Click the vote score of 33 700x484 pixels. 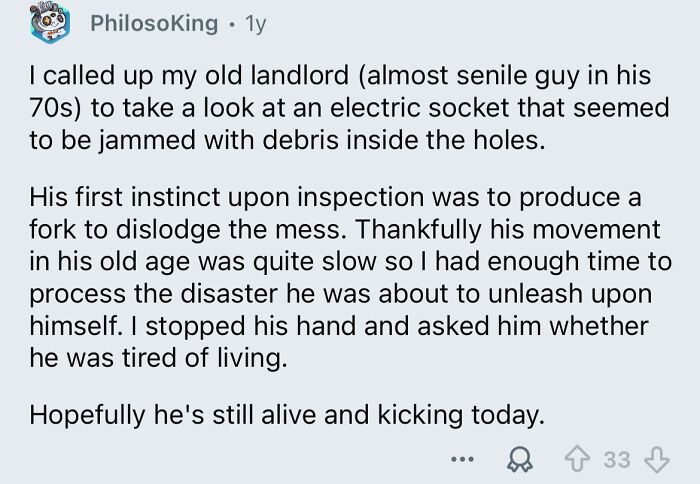click(617, 460)
